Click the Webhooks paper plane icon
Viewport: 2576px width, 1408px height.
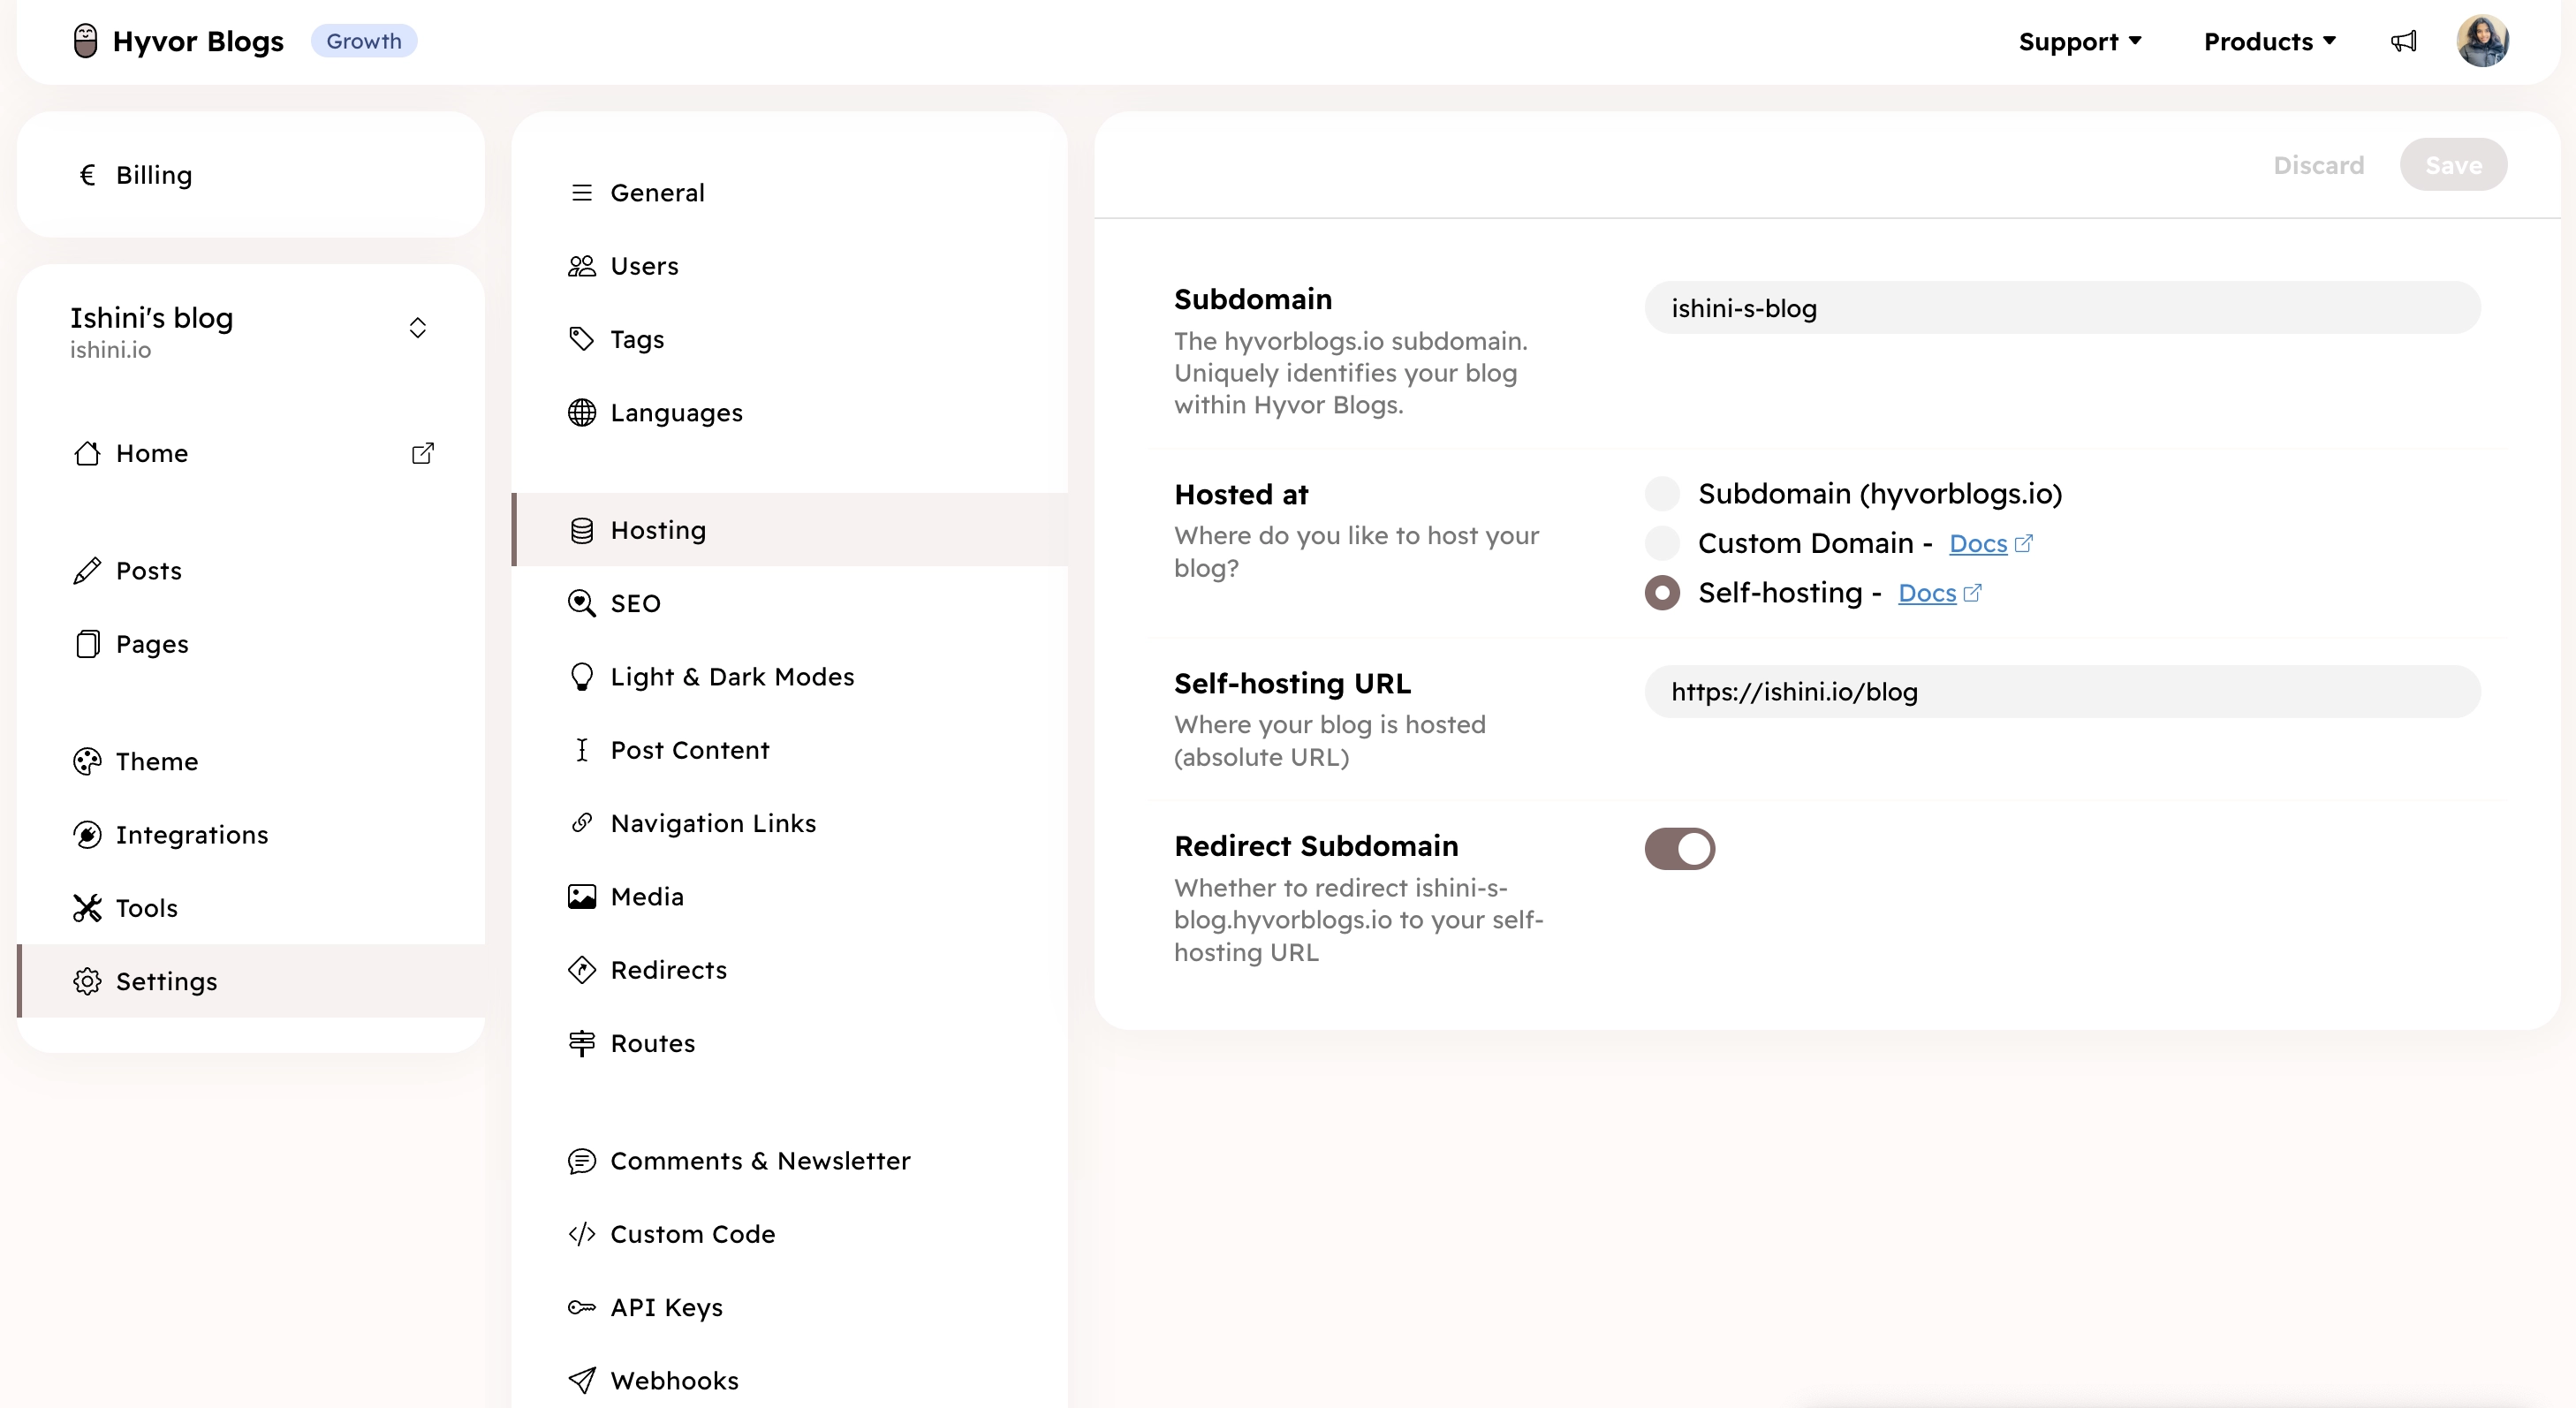point(582,1380)
